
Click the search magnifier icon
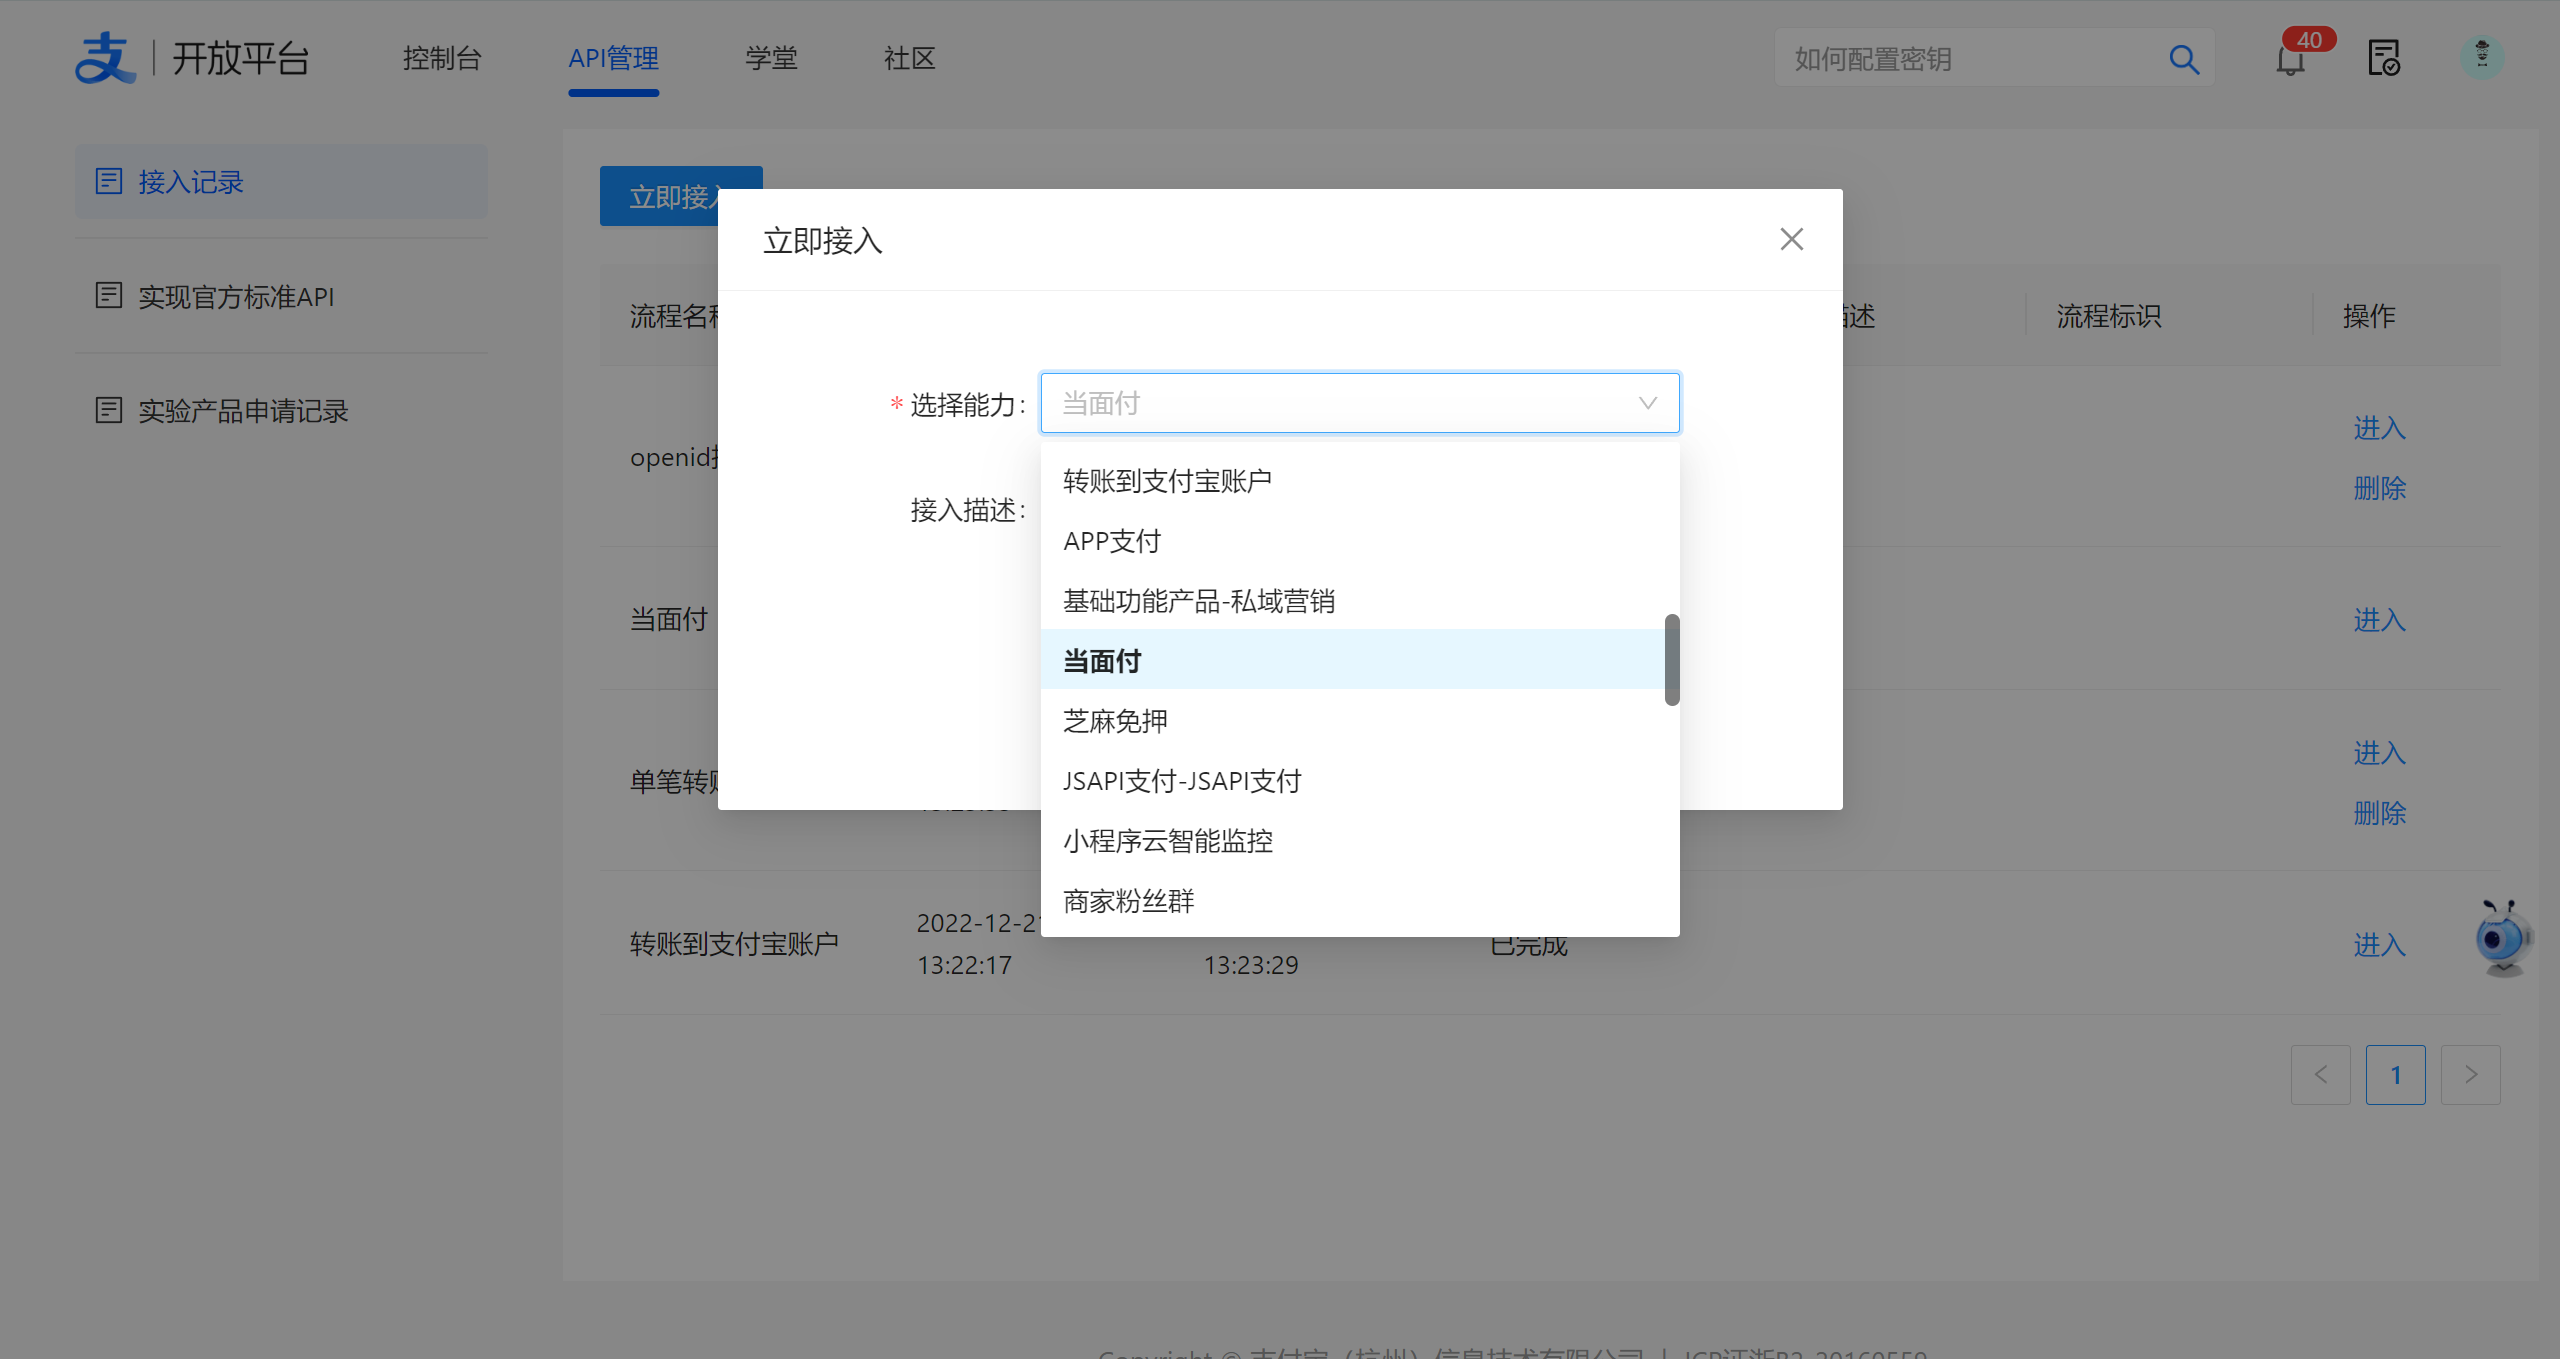(2183, 59)
